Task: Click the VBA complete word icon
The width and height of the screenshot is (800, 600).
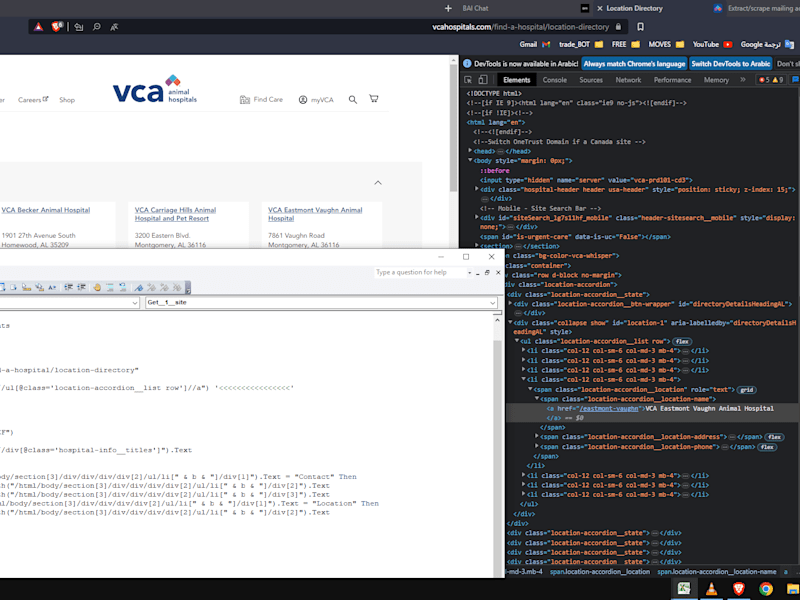Action: tap(52, 287)
